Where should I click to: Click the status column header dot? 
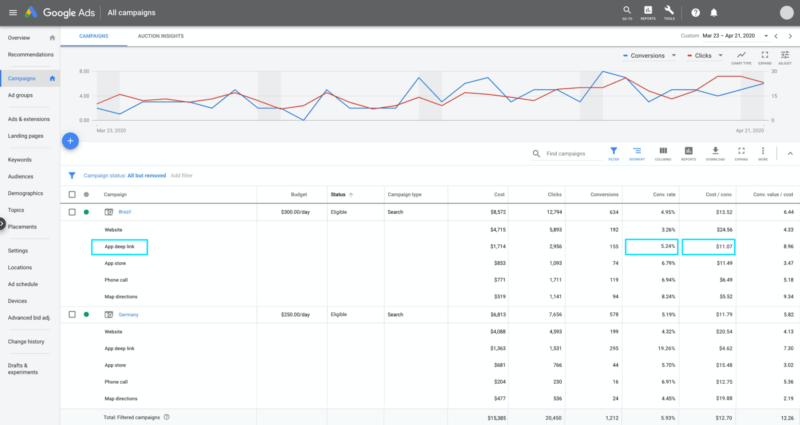click(x=86, y=194)
